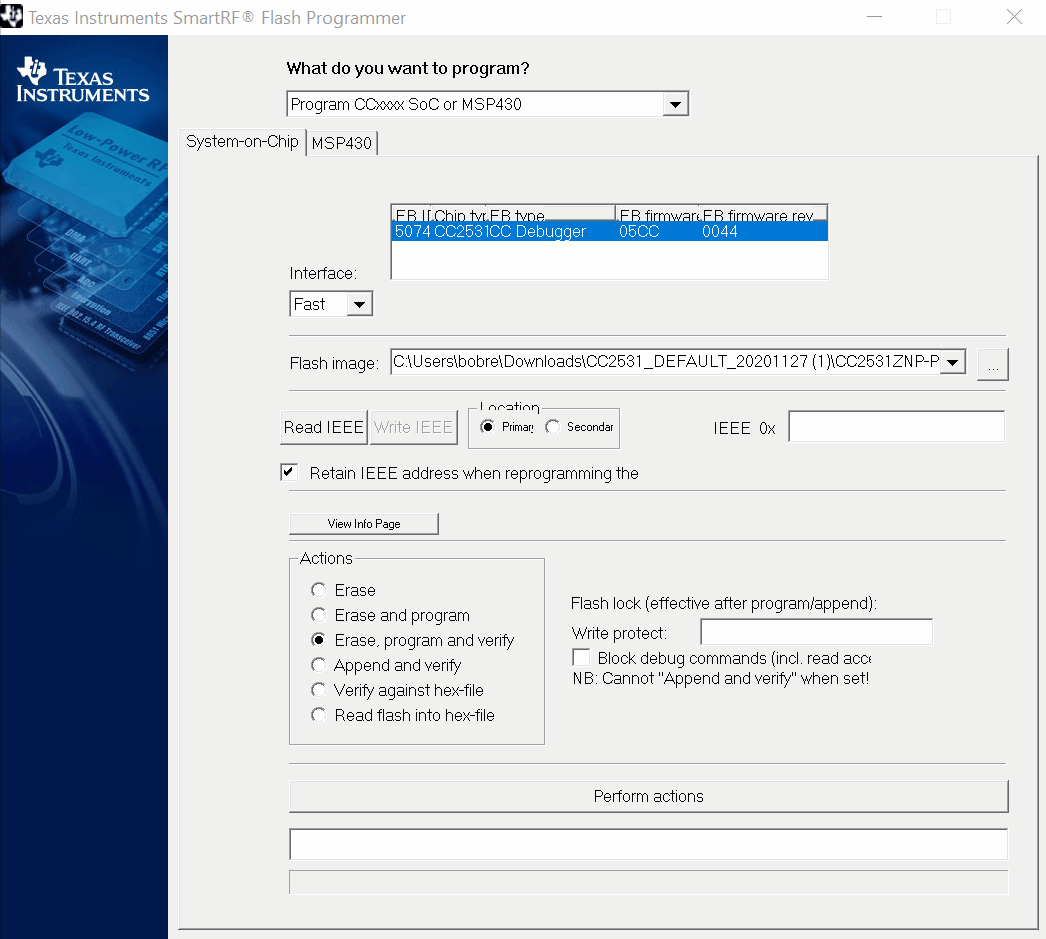Viewport: 1046px width, 939px height.
Task: Select Erase and program action
Action: [318, 615]
